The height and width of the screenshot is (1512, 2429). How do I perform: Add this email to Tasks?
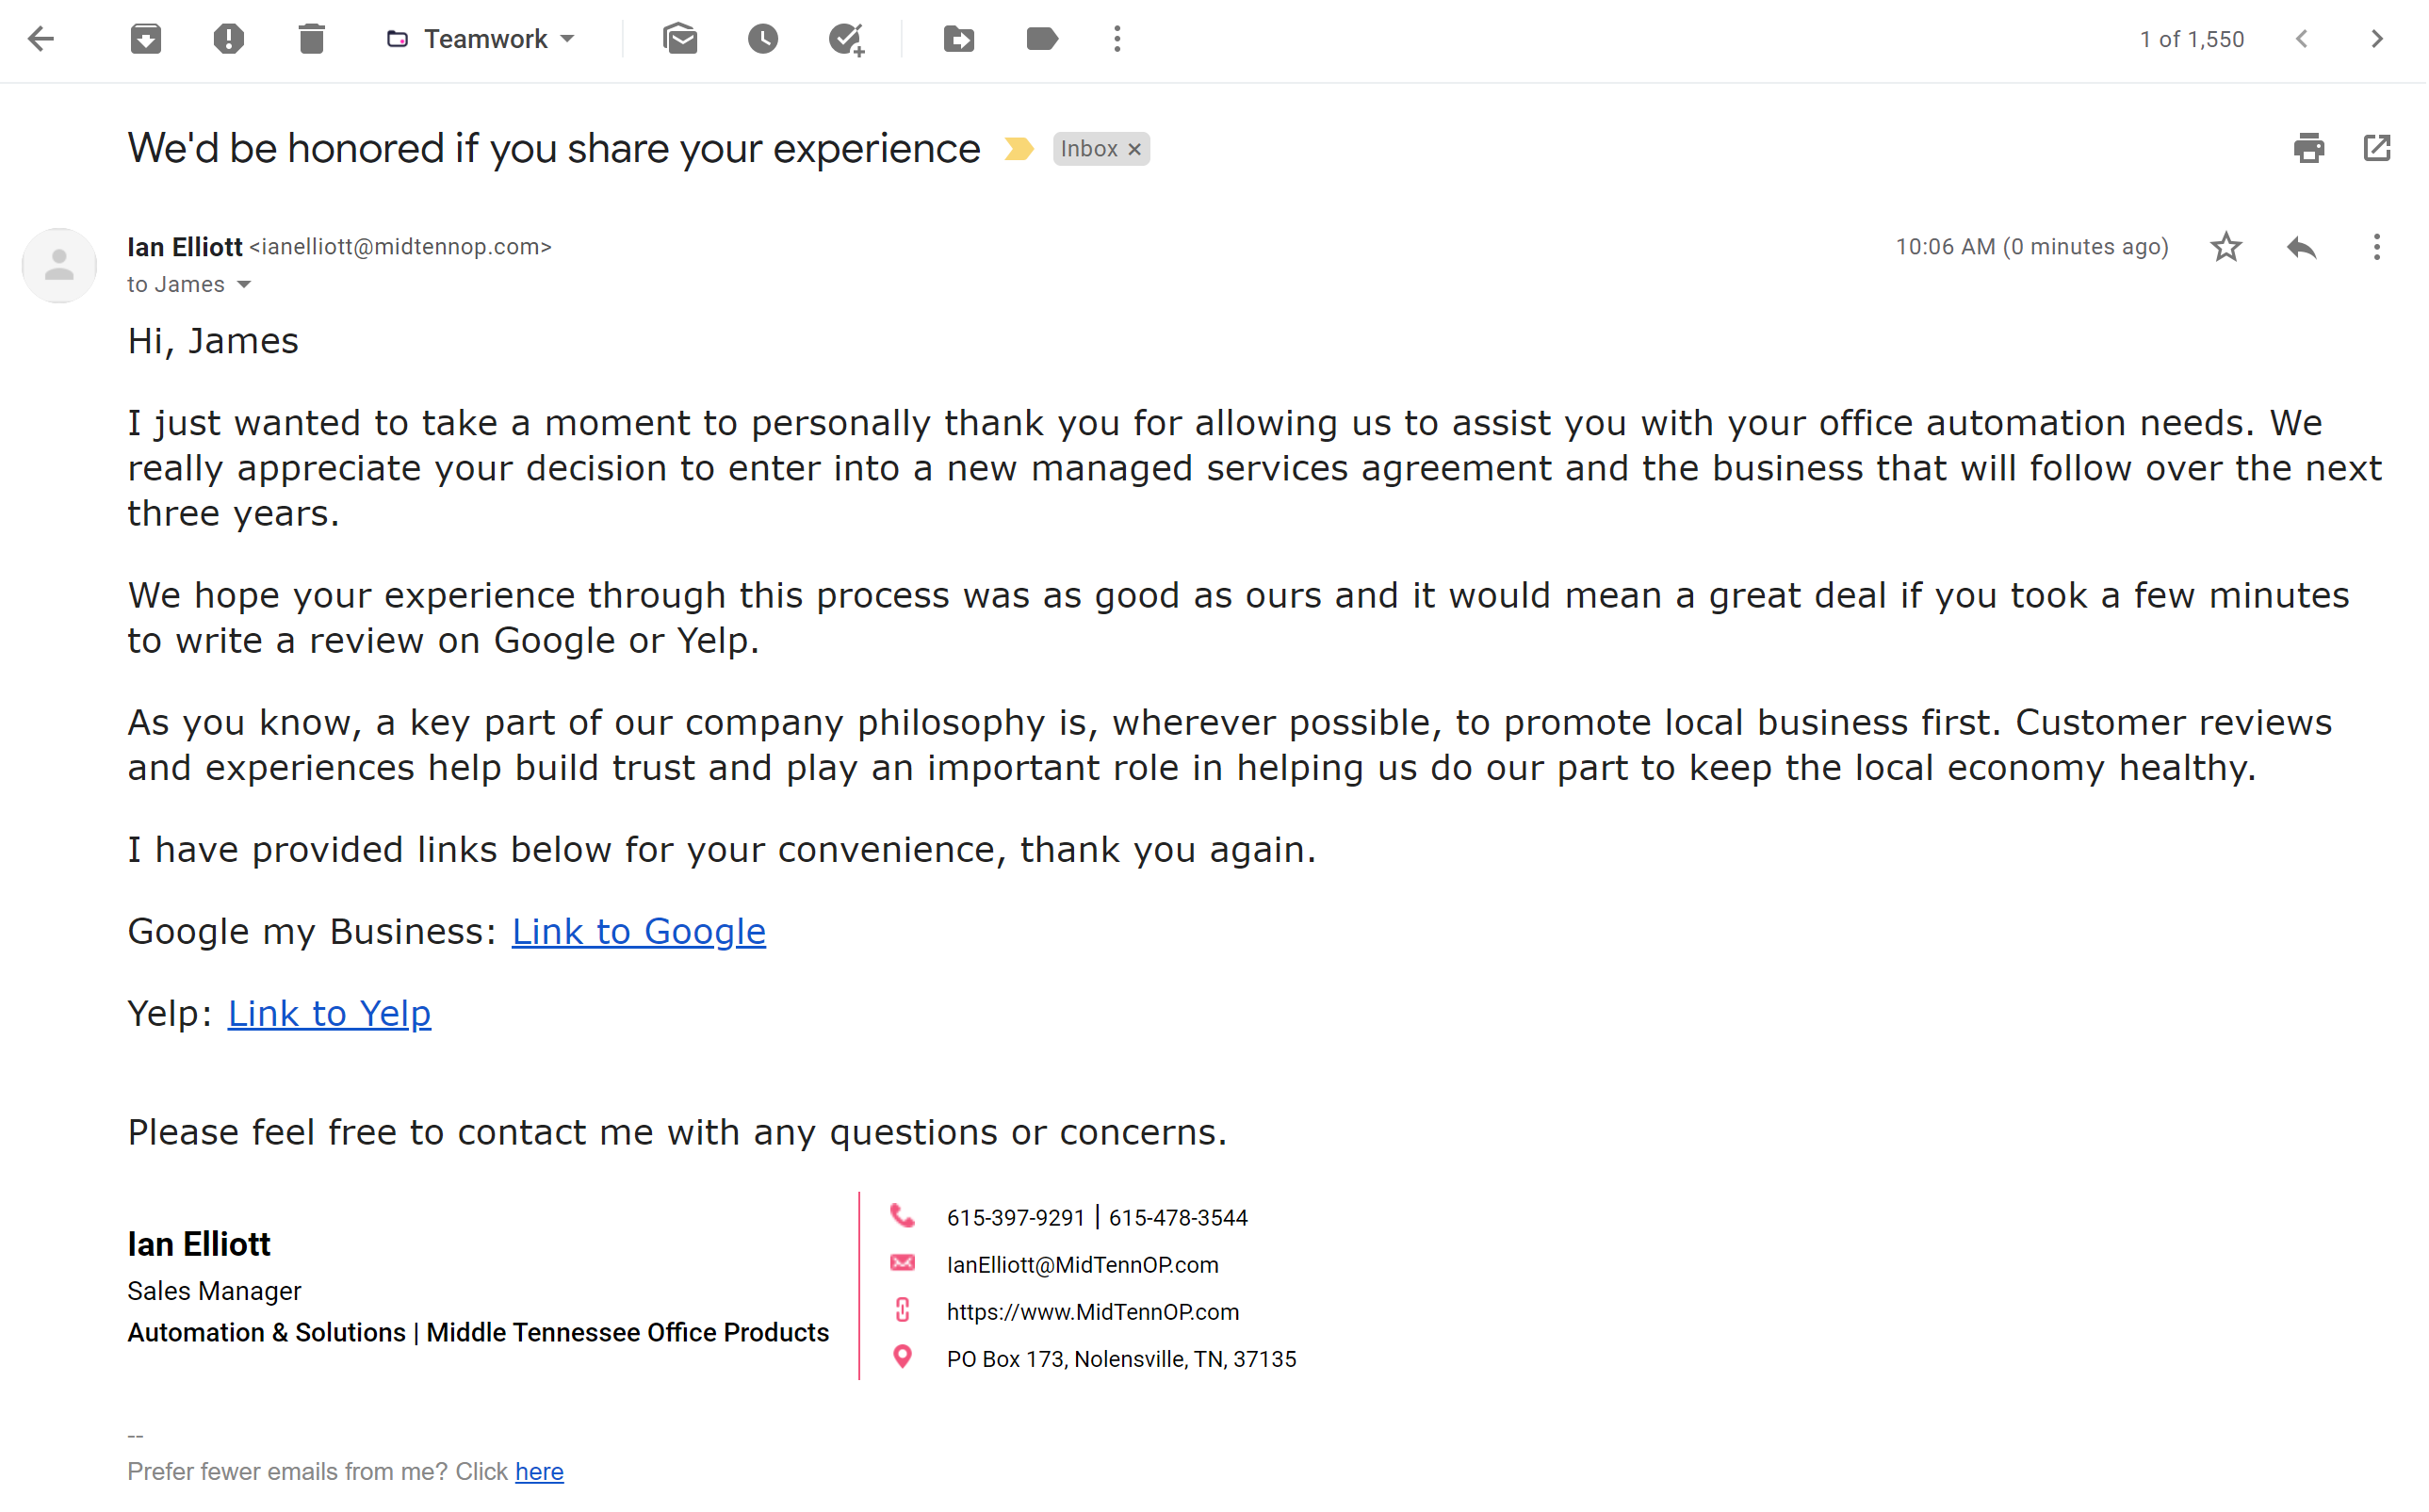coord(847,40)
